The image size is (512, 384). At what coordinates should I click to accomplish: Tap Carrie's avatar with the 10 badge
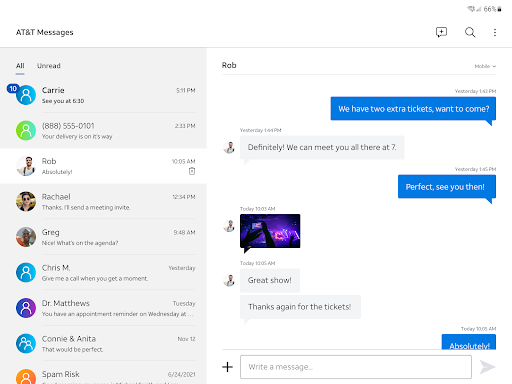[x=26, y=95]
